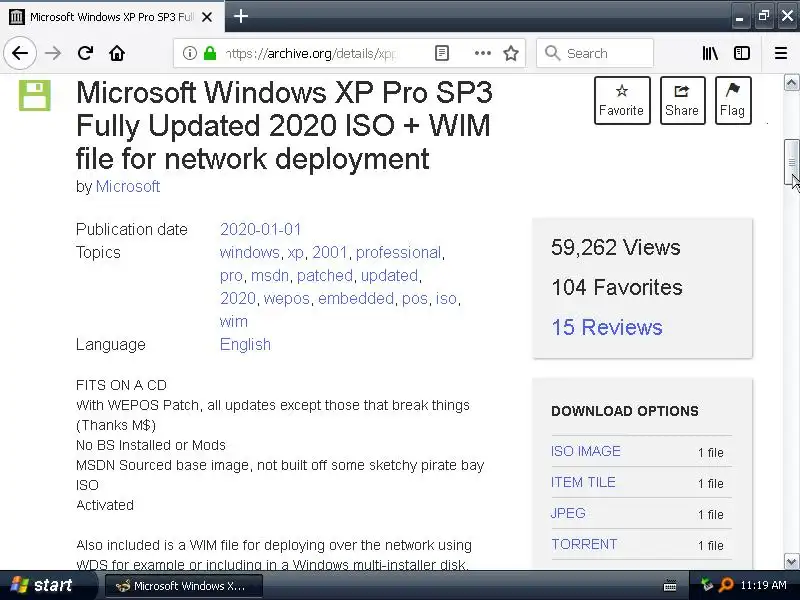Screen dimensions: 800x600
Task: Download the ISO IMAGE option
Action: click(x=586, y=451)
